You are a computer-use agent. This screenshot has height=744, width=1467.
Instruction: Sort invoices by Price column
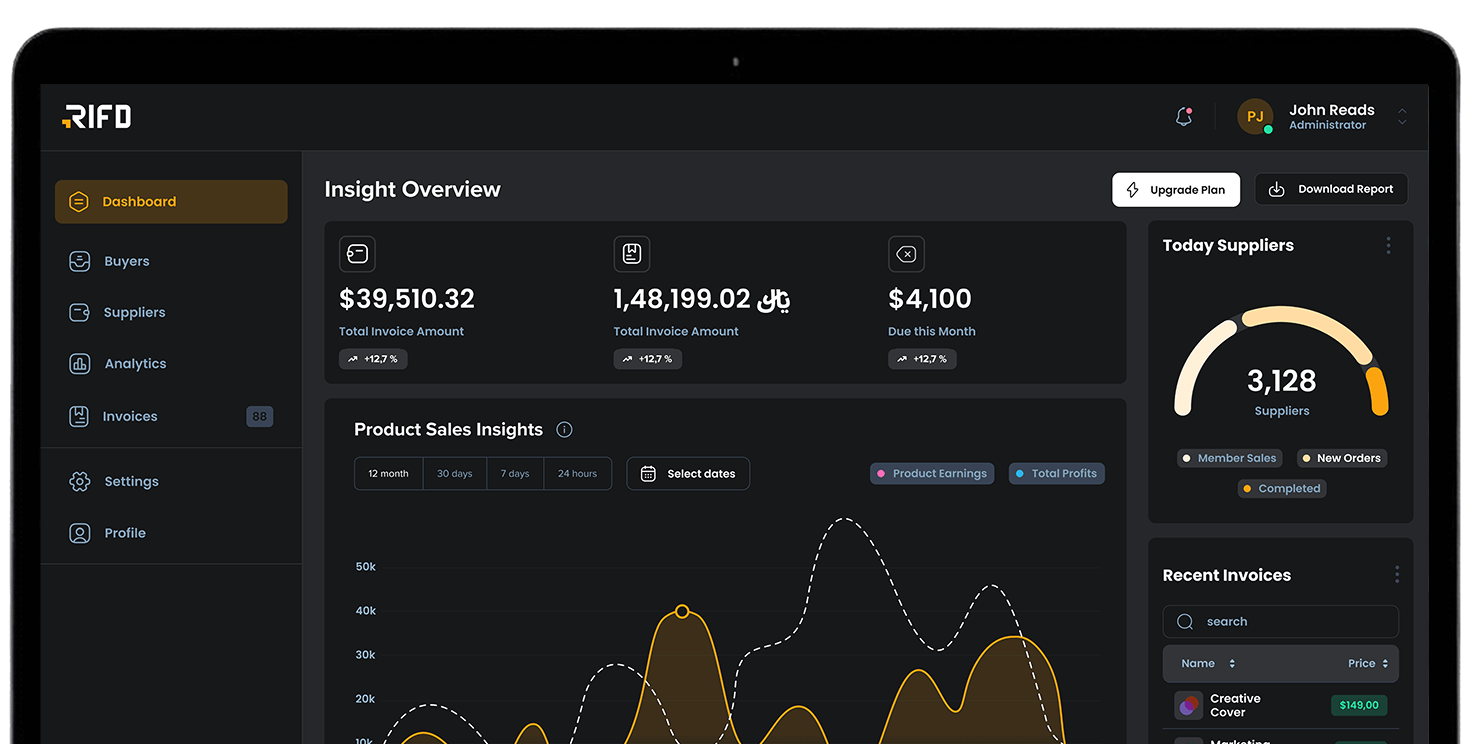[1368, 664]
